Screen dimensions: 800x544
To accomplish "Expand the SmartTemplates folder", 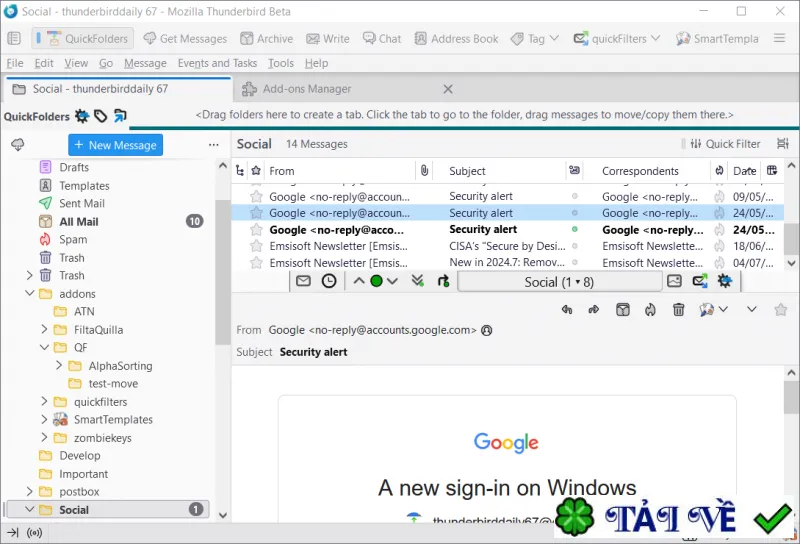I will (x=44, y=419).
